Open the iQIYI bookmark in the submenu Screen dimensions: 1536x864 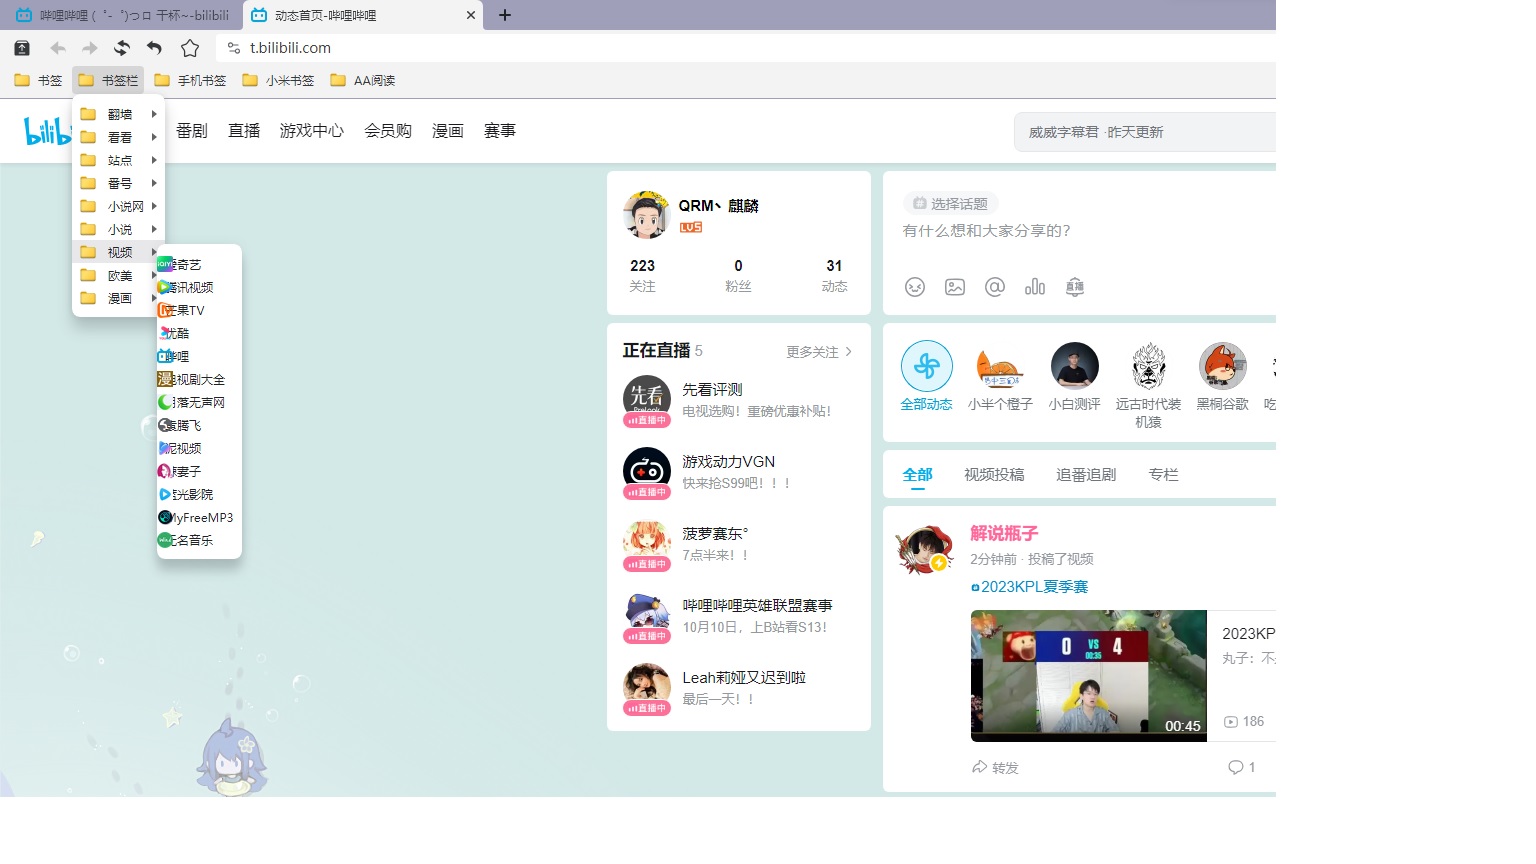pos(199,264)
